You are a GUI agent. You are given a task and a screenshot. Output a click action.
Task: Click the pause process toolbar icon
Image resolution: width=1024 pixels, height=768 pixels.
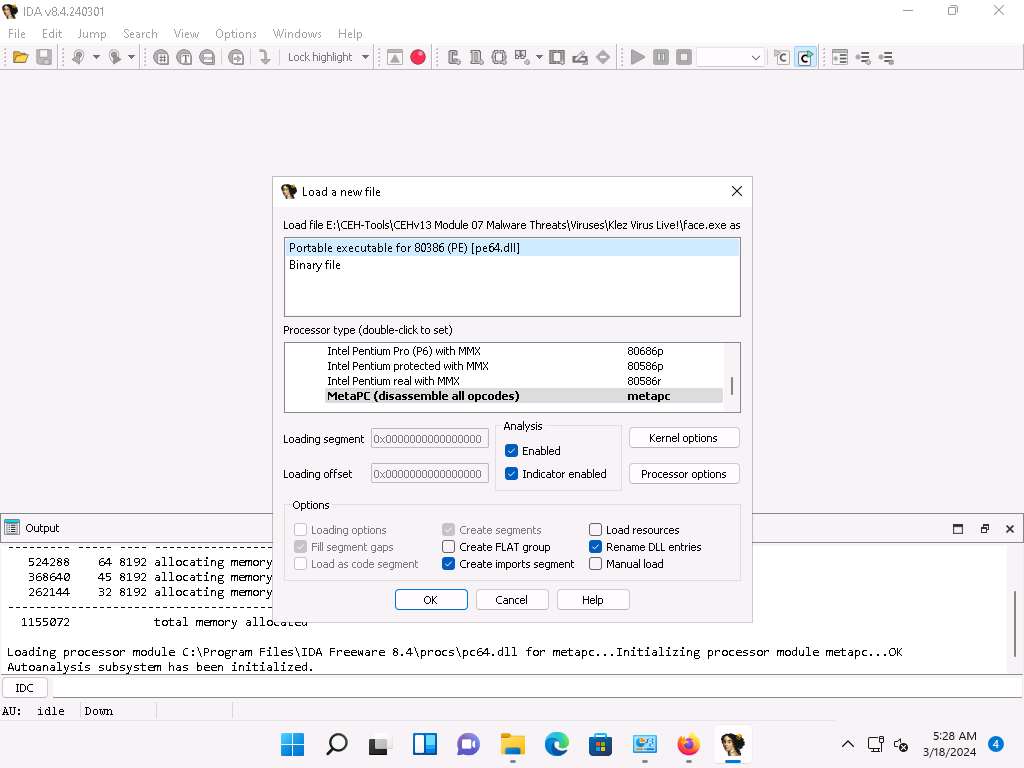click(x=661, y=57)
